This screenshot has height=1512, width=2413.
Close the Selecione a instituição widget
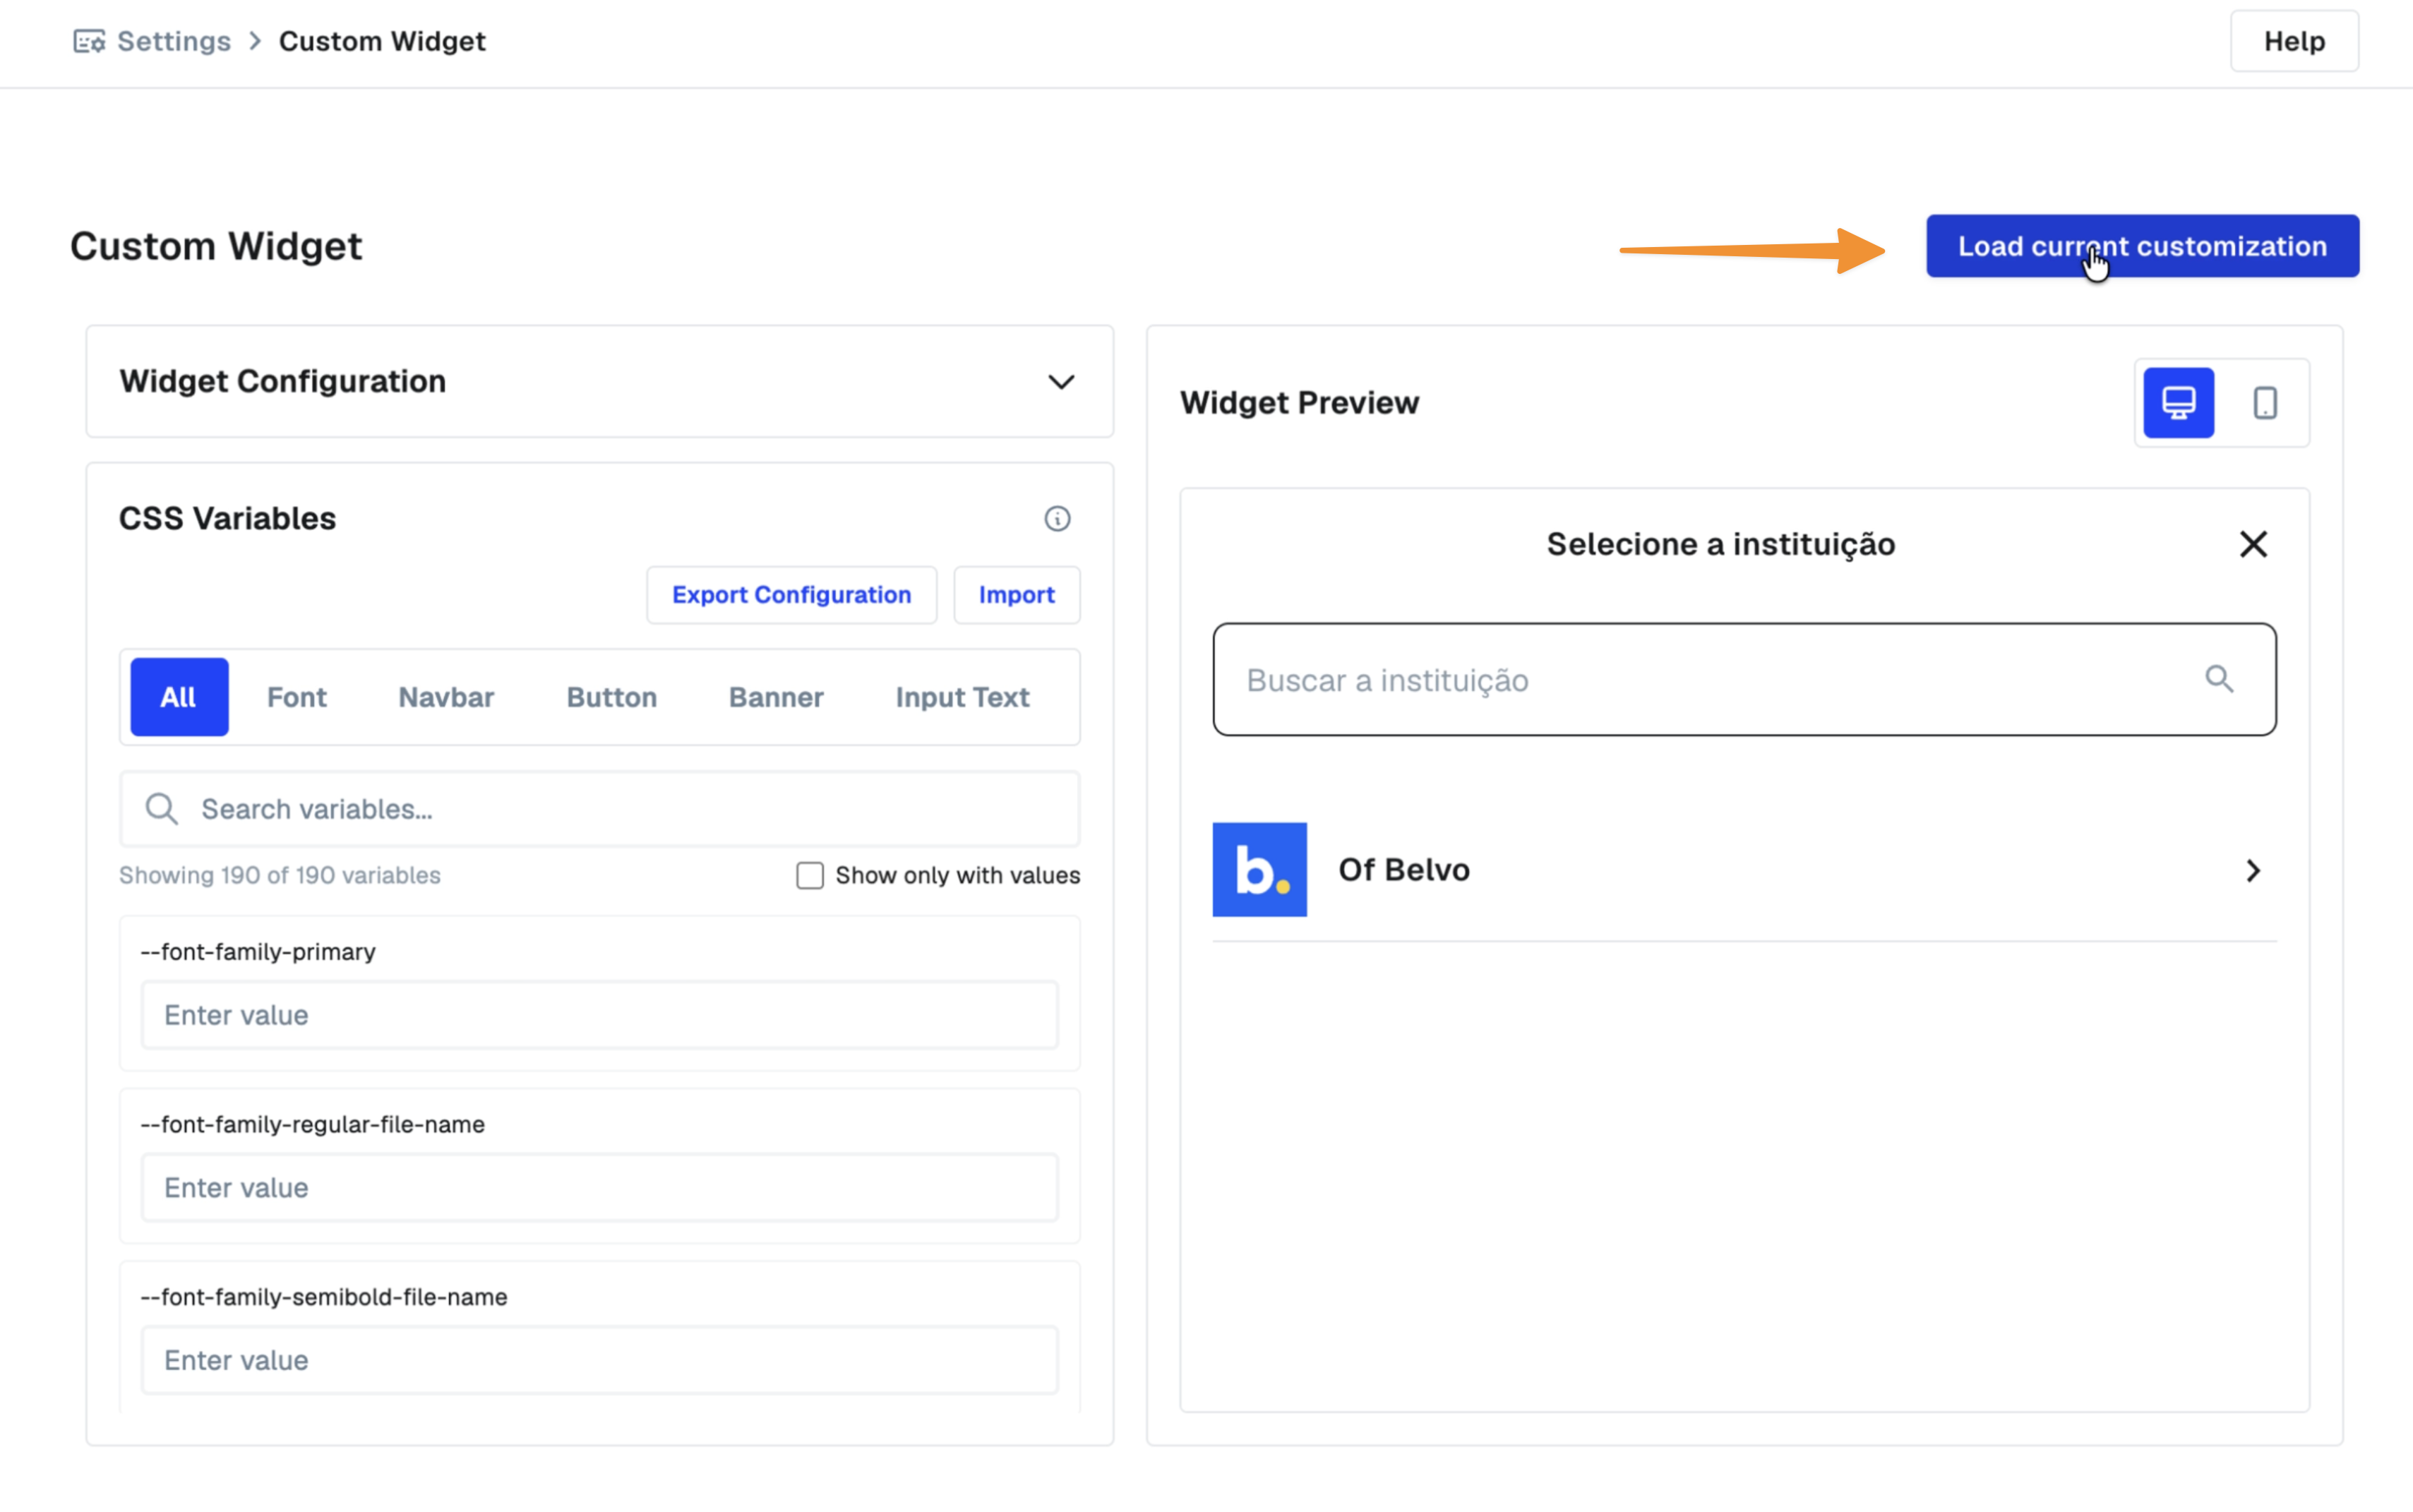(2253, 544)
